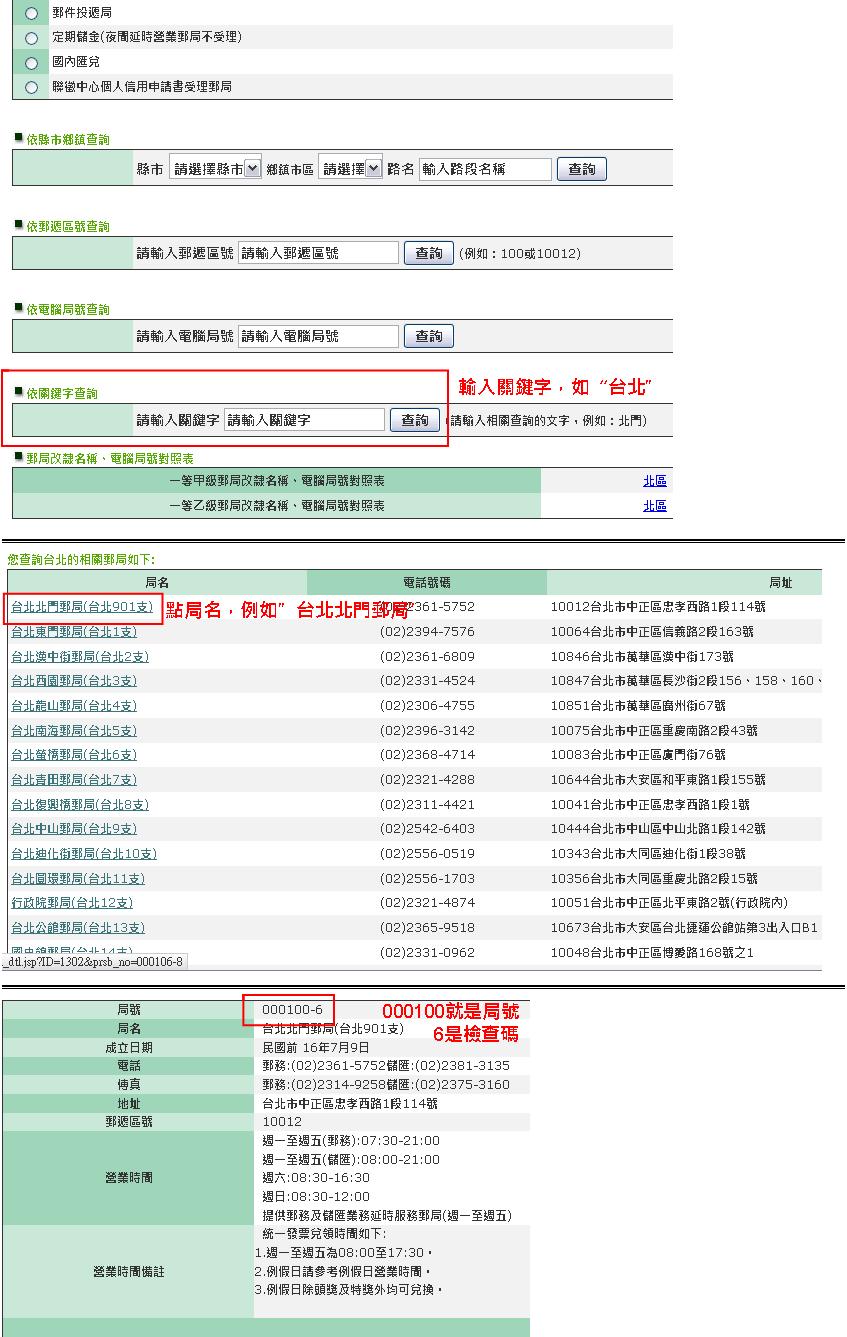Select the 郵件投遞局 radio button
The image size is (847, 1337).
pos(31,14)
